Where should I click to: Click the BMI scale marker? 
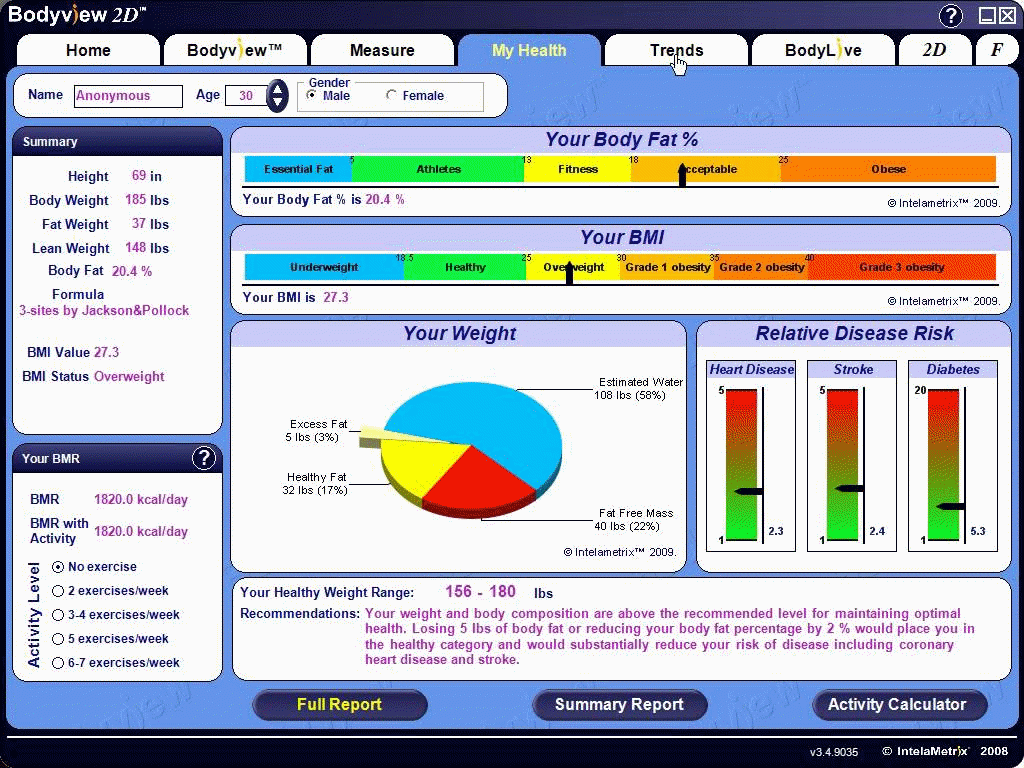pyautogui.click(x=569, y=273)
